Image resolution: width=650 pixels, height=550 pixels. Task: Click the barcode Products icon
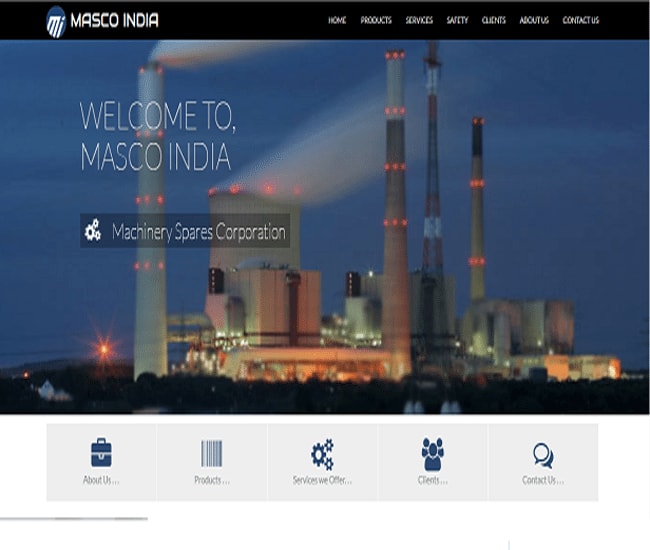click(x=211, y=453)
